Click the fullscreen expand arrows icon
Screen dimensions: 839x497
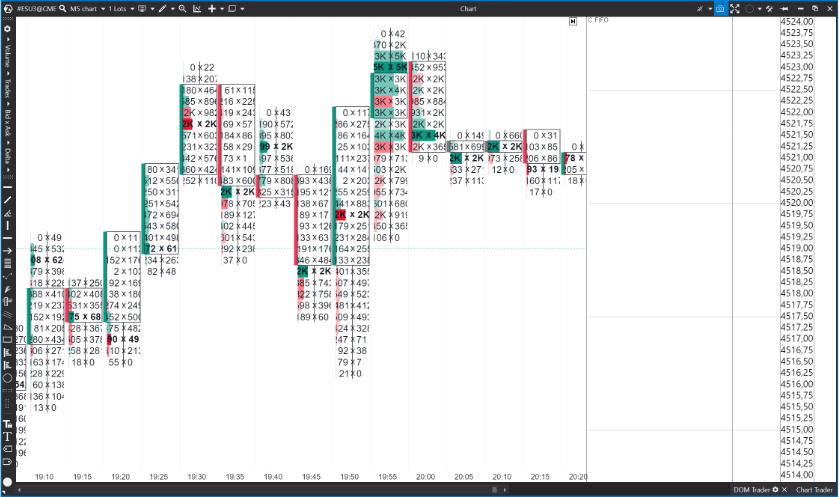click(735, 9)
